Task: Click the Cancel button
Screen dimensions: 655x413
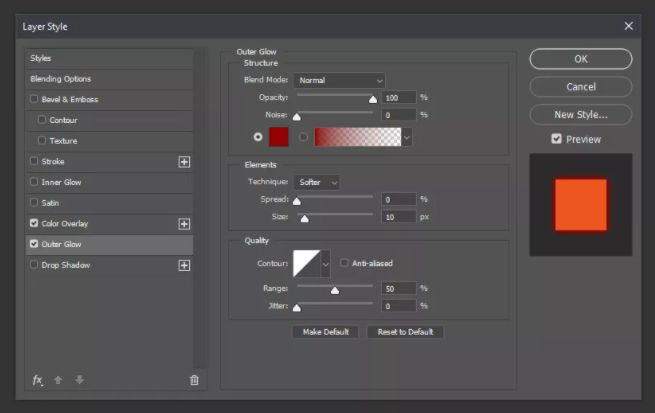Action: 581,87
